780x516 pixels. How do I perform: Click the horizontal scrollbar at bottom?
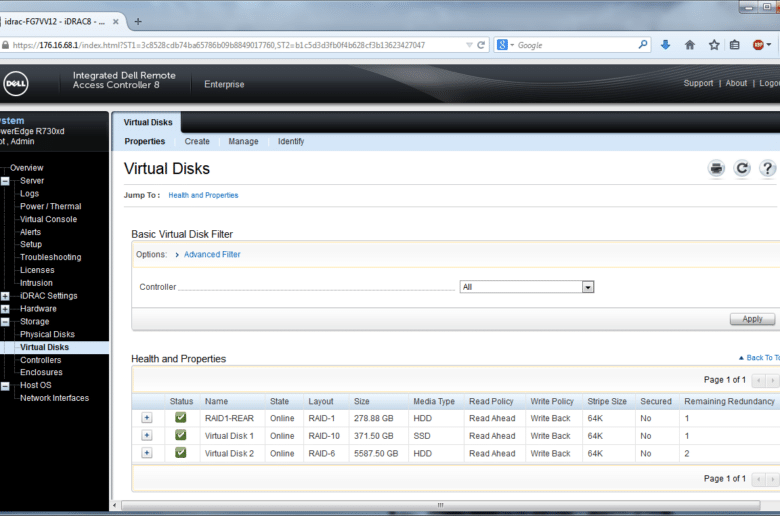[440, 505]
